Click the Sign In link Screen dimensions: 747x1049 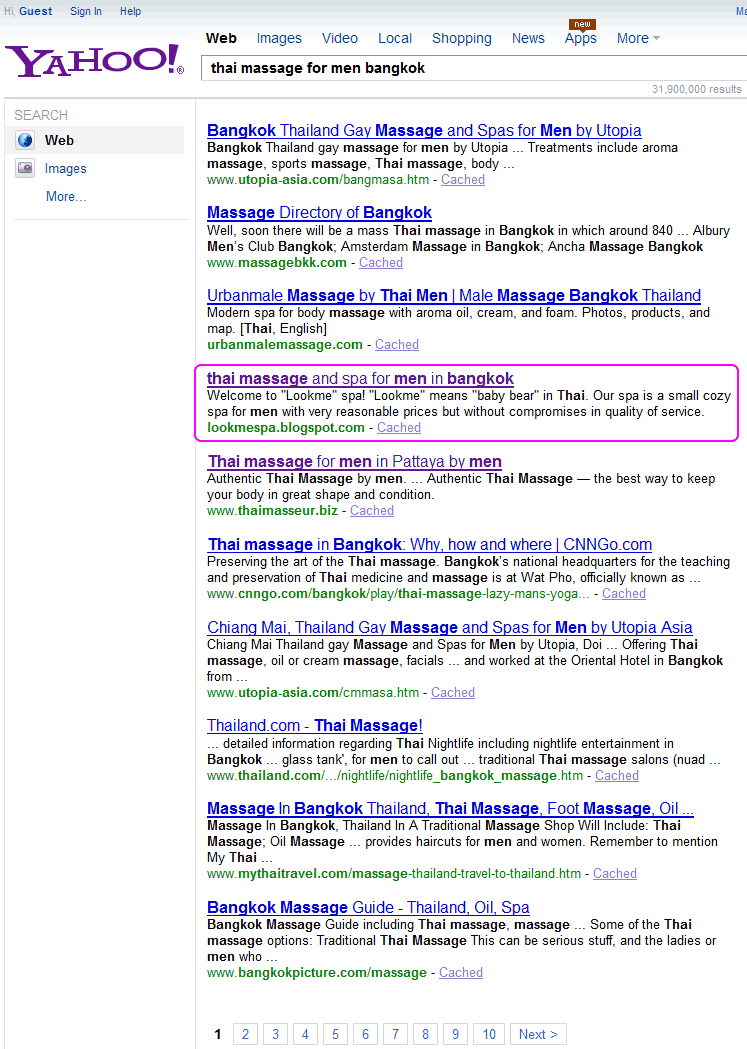point(86,11)
